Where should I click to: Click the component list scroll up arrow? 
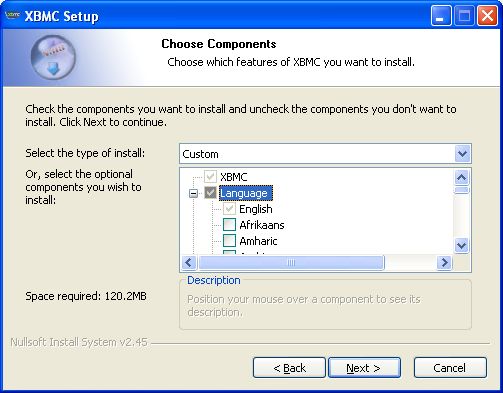[x=462, y=177]
